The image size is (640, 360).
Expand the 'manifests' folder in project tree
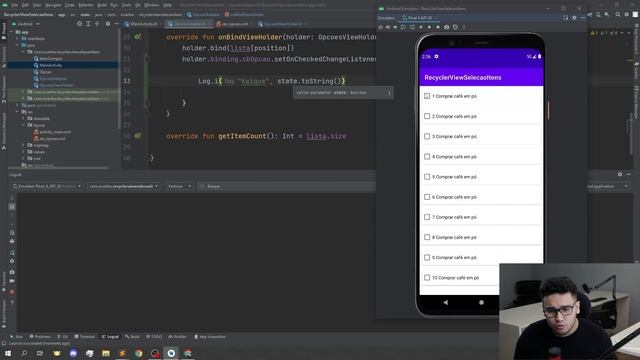click(18, 38)
